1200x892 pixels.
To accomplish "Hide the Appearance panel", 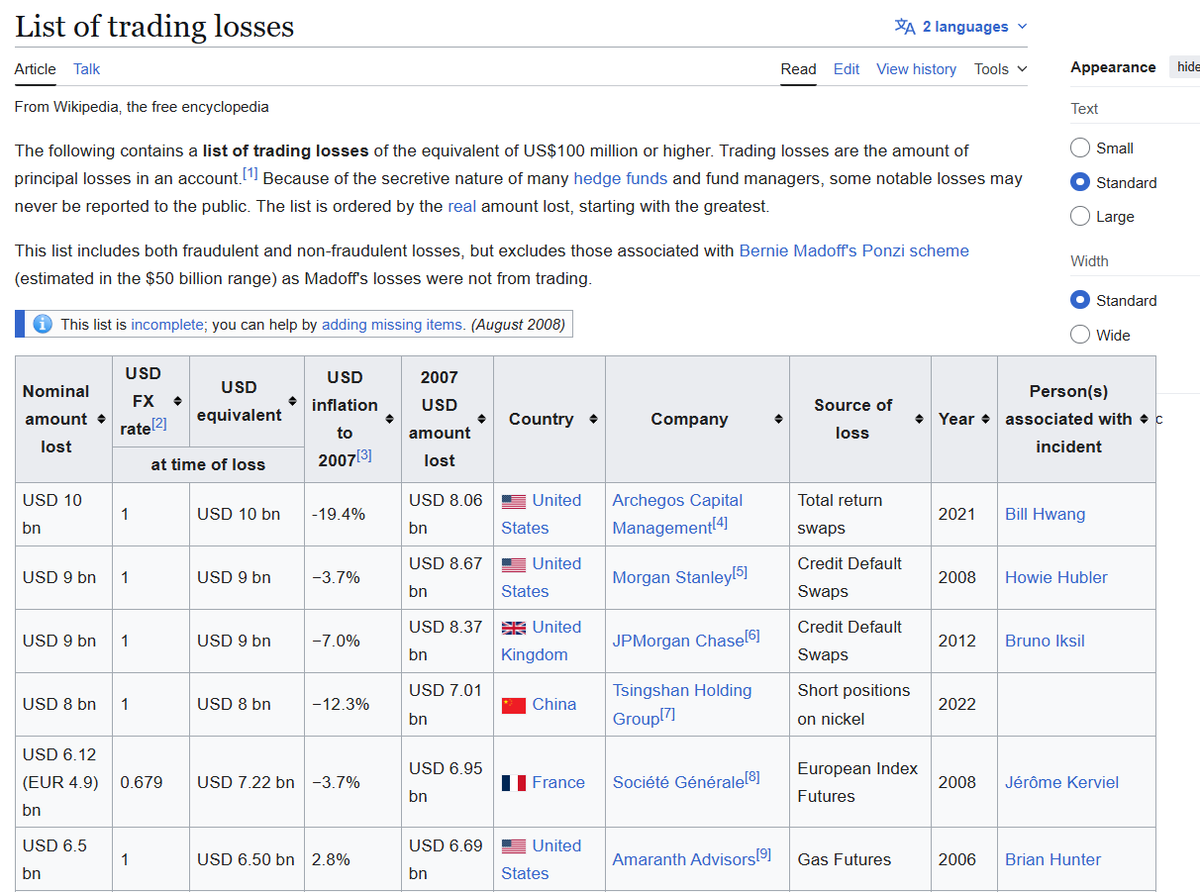I will 1187,67.
